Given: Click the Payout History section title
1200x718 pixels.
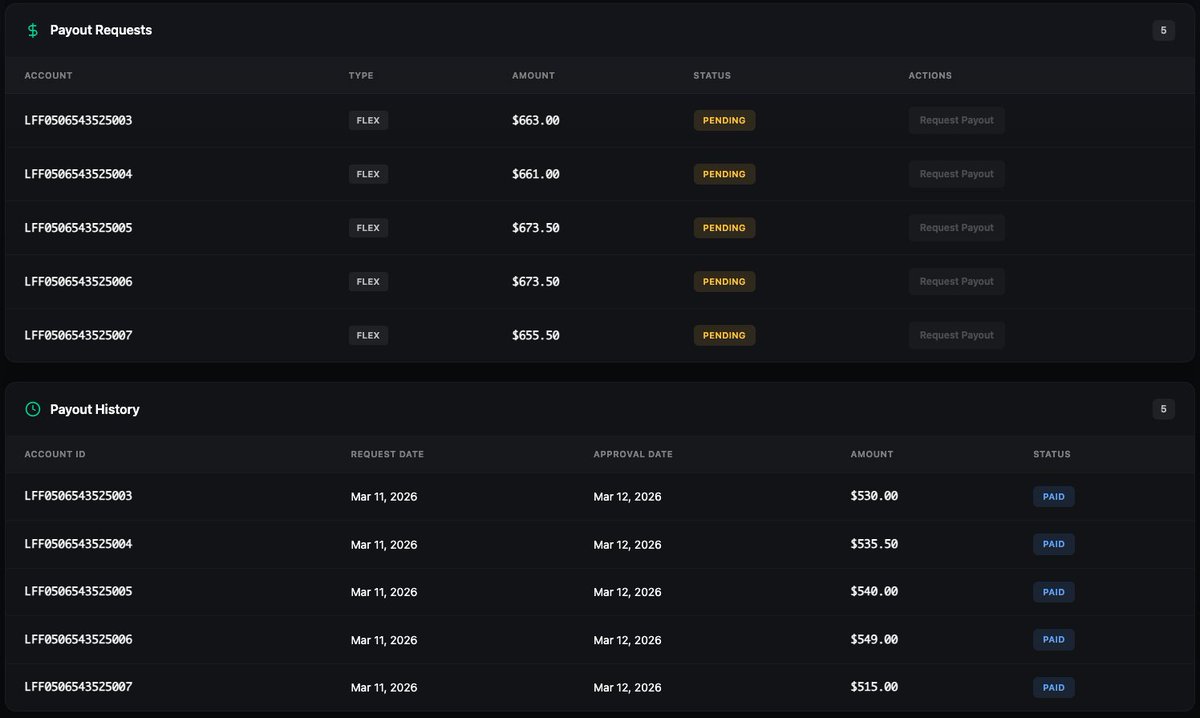Looking at the screenshot, I should click(95, 409).
